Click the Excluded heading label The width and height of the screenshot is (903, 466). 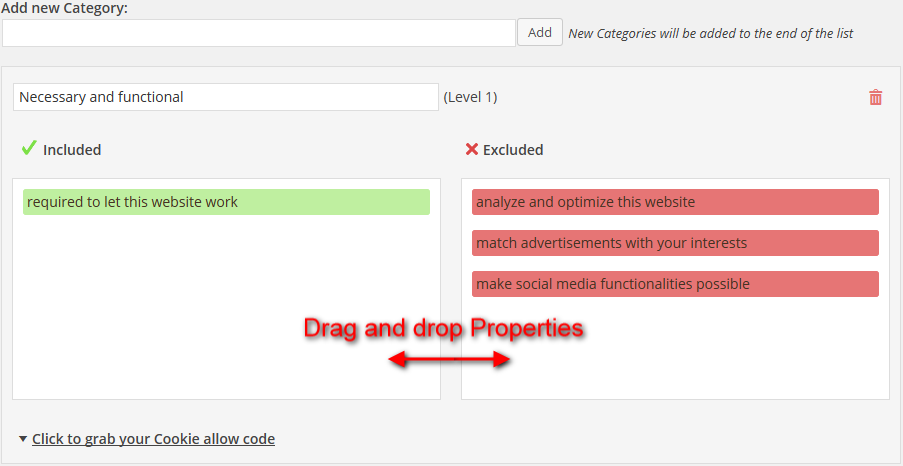(x=513, y=150)
